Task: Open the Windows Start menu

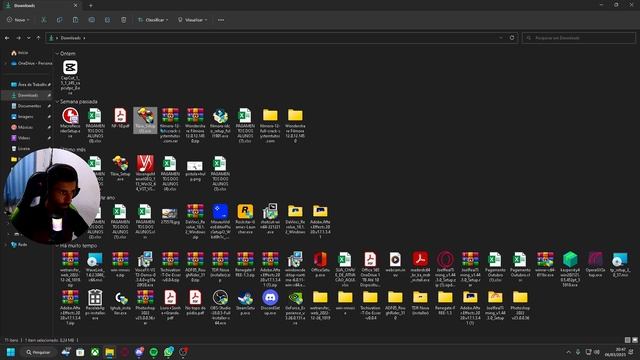Action: click(x=11, y=352)
